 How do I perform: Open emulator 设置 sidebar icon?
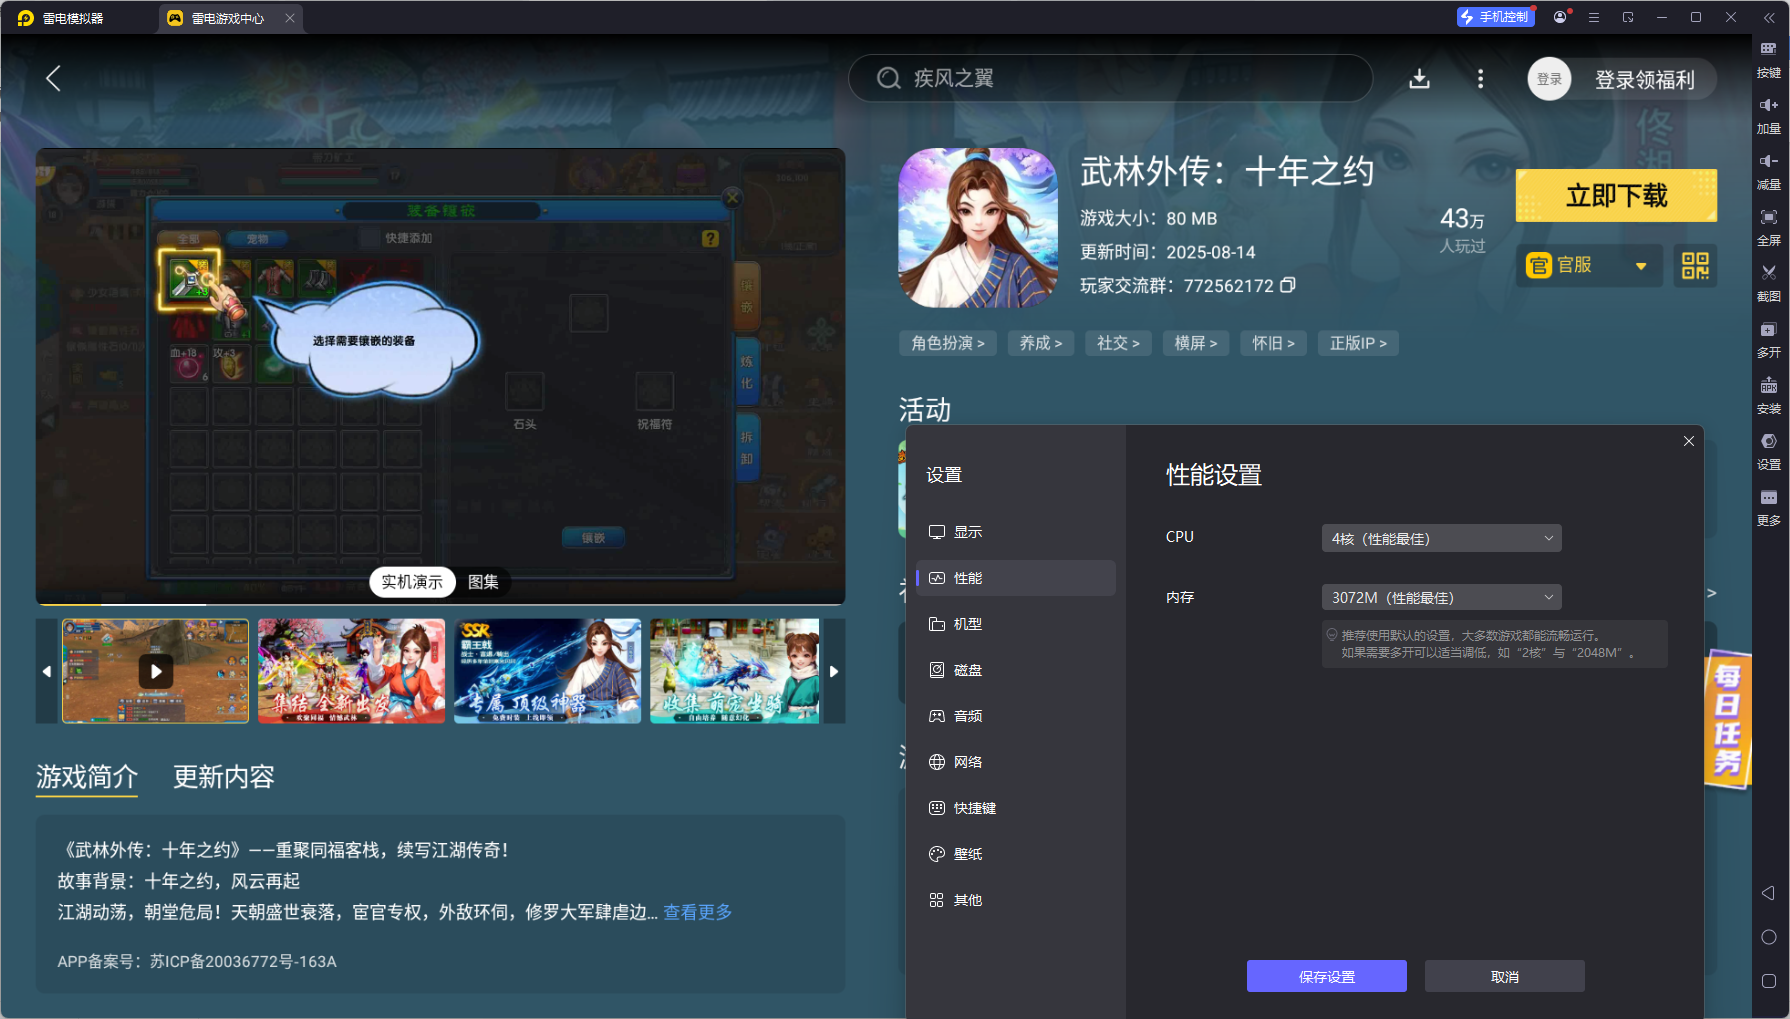tap(1768, 451)
